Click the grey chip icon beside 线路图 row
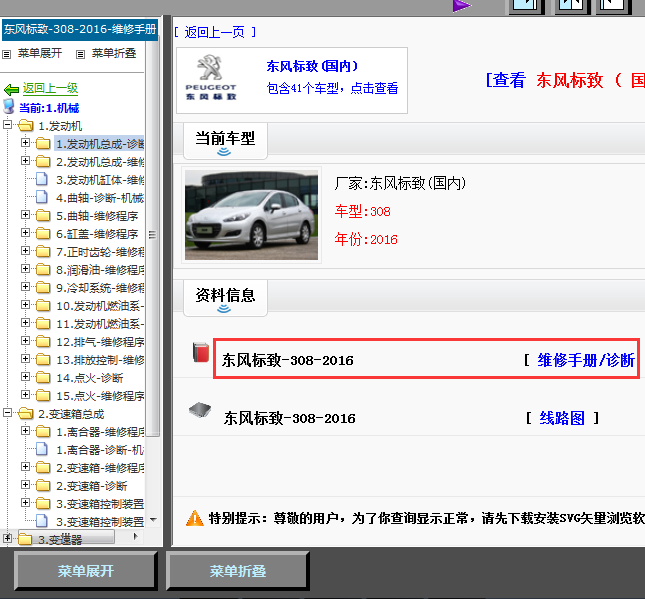Viewport: 645px width, 599px height. (200, 410)
